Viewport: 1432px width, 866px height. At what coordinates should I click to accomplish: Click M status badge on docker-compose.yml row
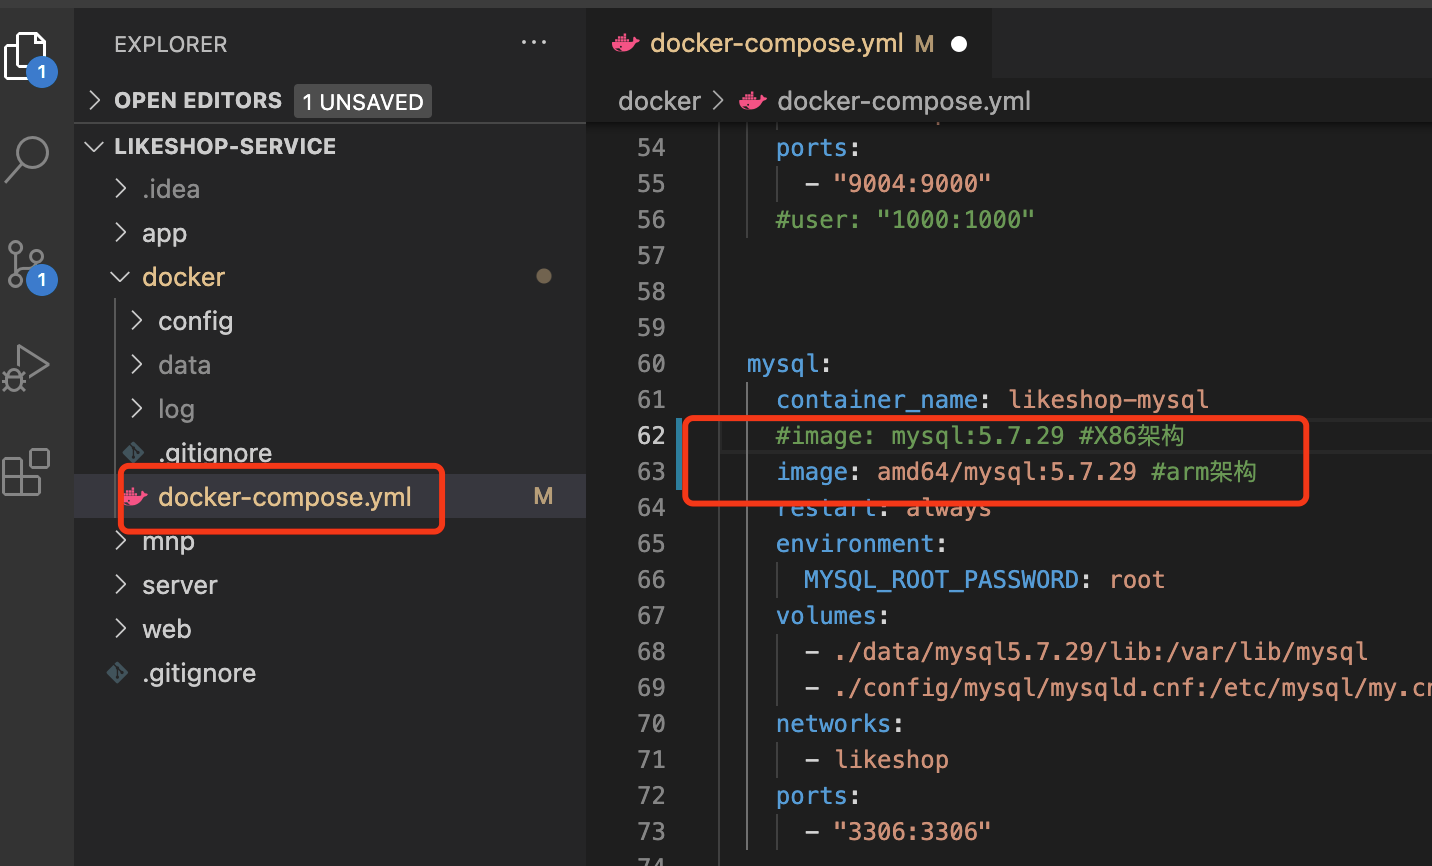(x=543, y=497)
